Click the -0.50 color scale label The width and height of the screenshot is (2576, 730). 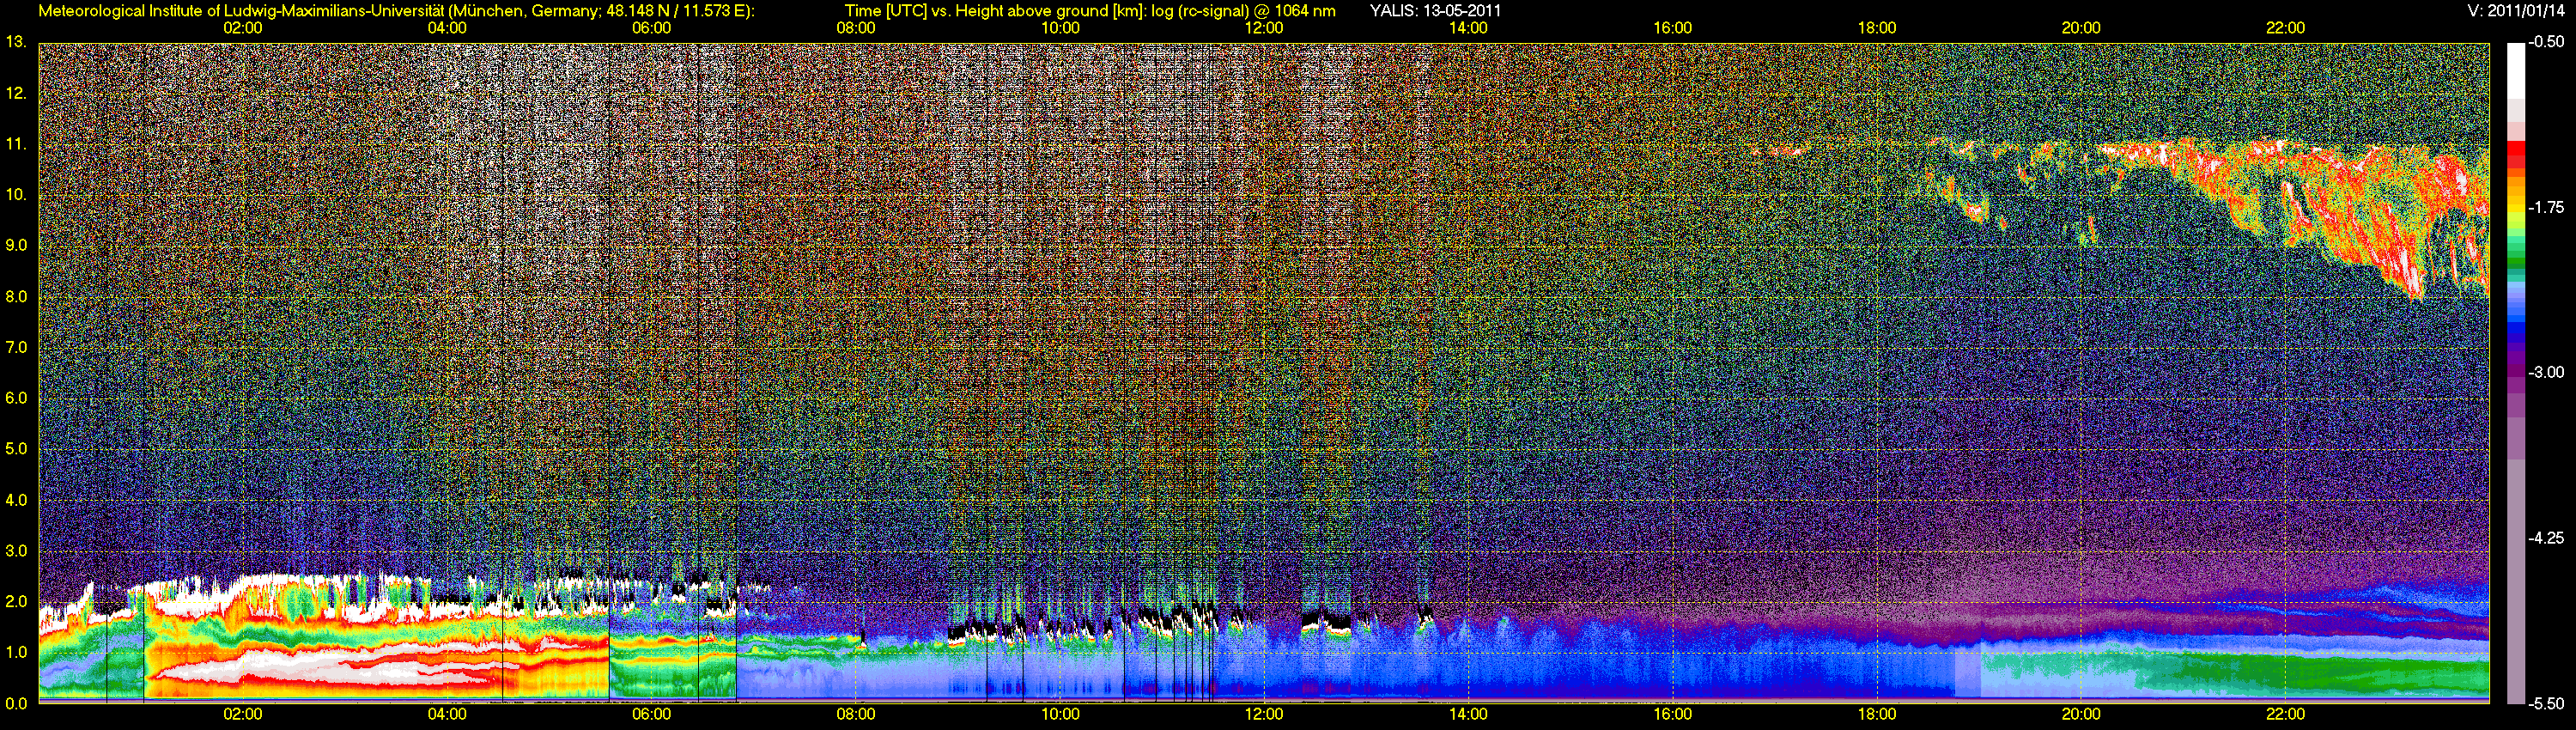point(2546,42)
